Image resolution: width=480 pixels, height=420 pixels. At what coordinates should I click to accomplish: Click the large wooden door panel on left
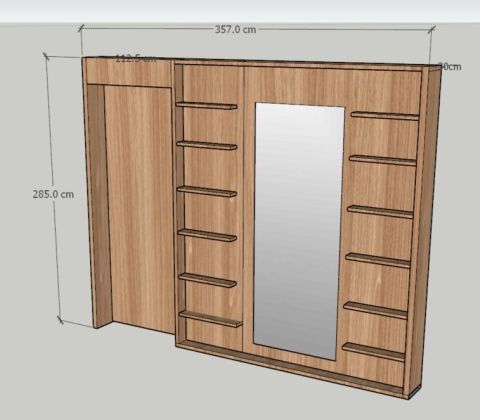(139, 209)
